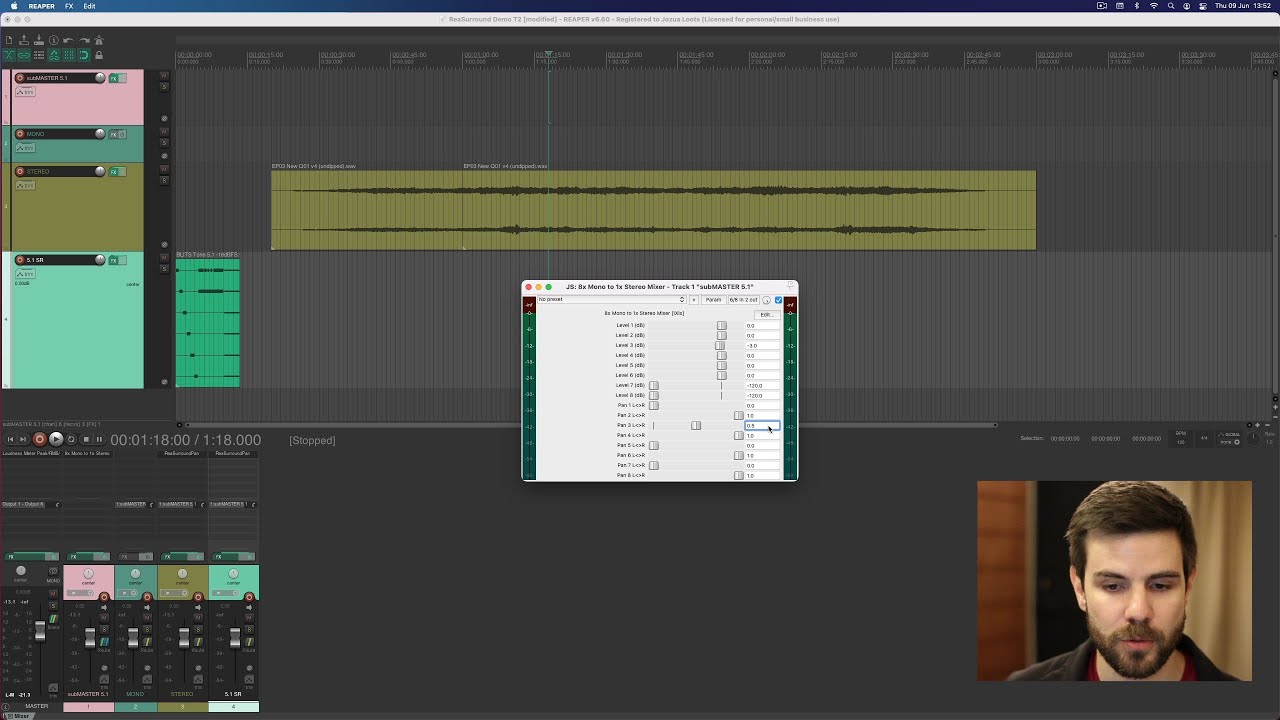Click the plus preset button in plugin window
1280x720 pixels.
694,299
